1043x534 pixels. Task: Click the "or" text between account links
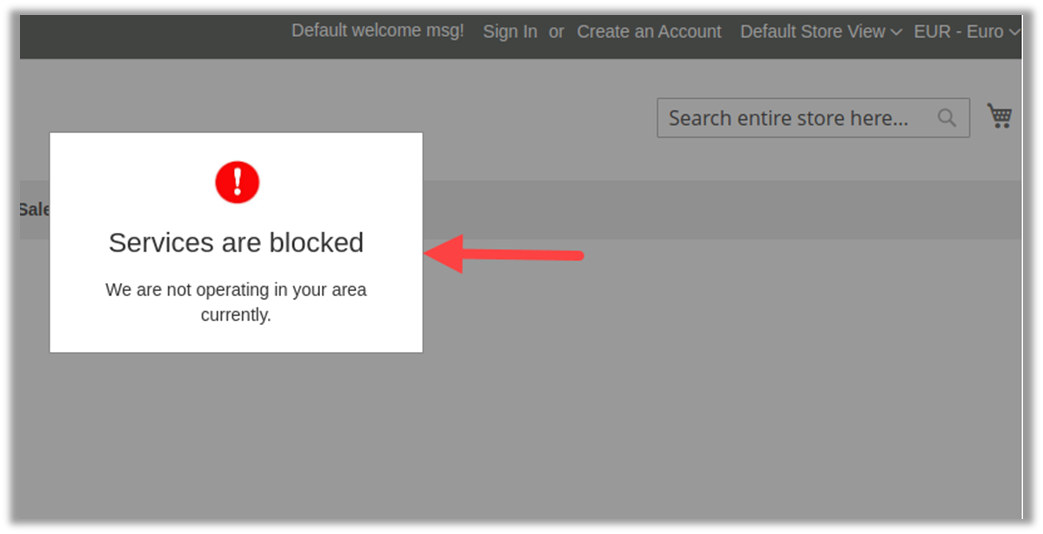[x=556, y=32]
